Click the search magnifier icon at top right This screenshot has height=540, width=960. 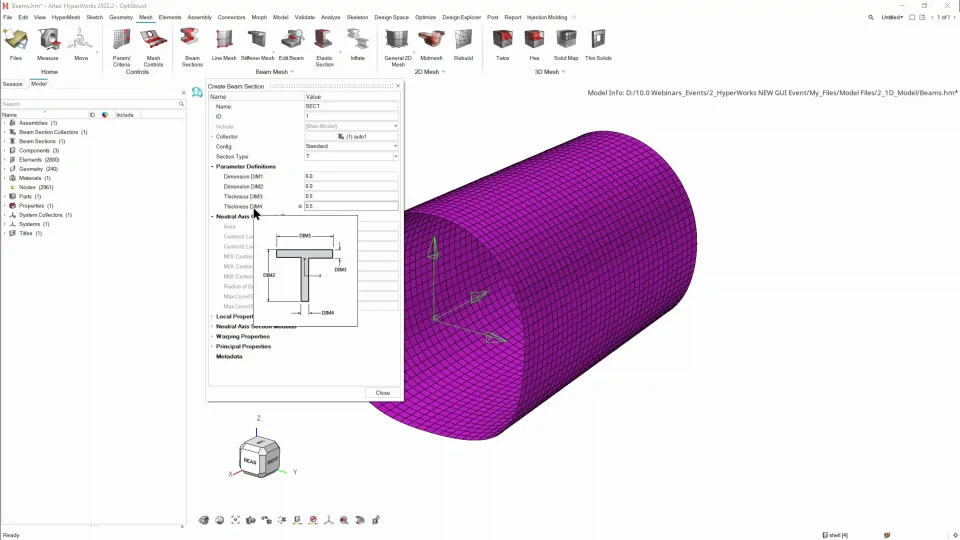(871, 17)
